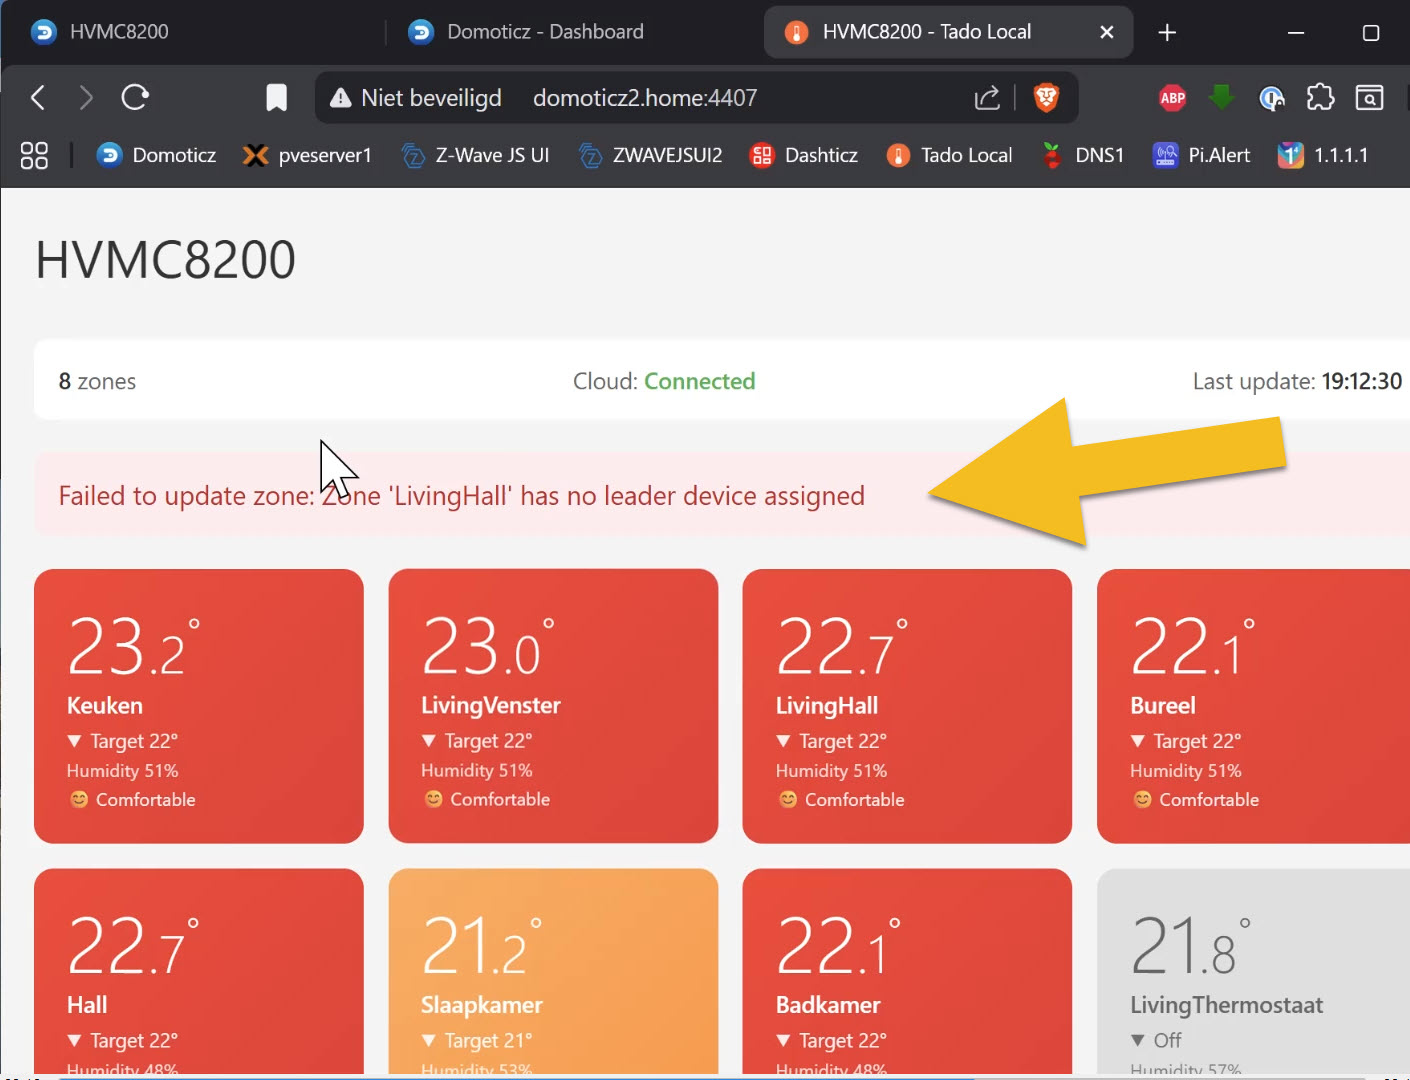Go back using the back arrow
Image resolution: width=1410 pixels, height=1080 pixels.
[38, 97]
